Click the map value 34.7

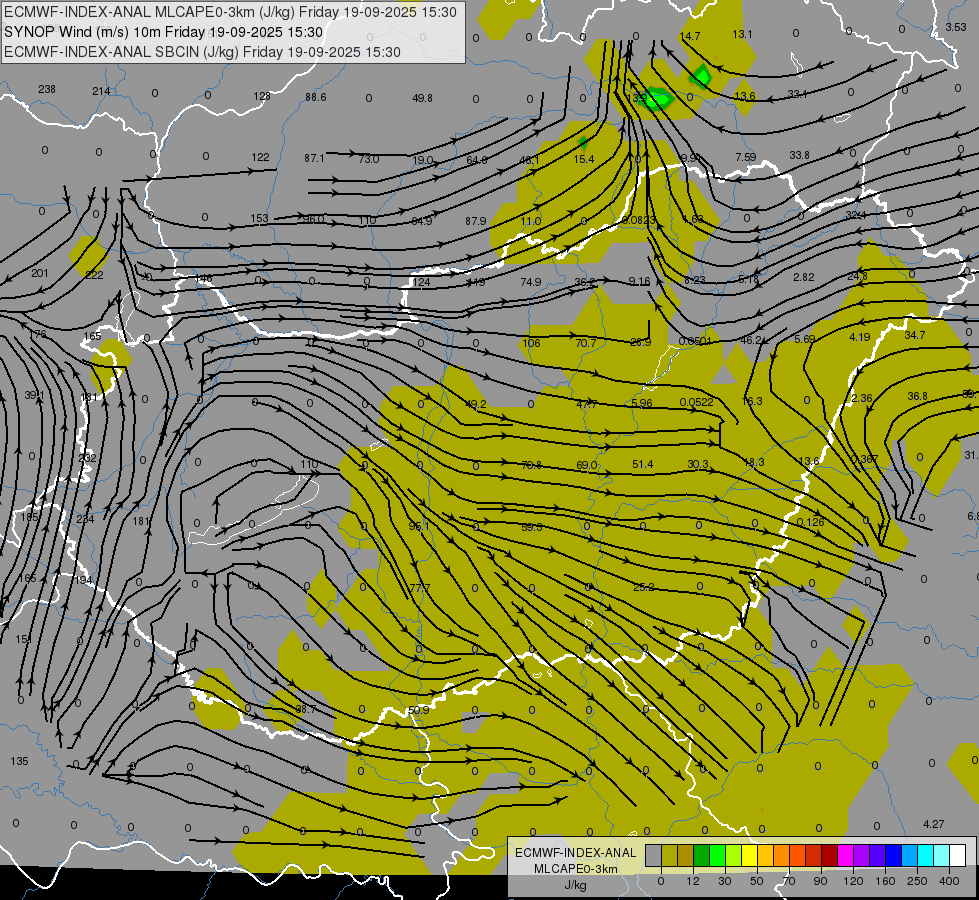tap(915, 335)
